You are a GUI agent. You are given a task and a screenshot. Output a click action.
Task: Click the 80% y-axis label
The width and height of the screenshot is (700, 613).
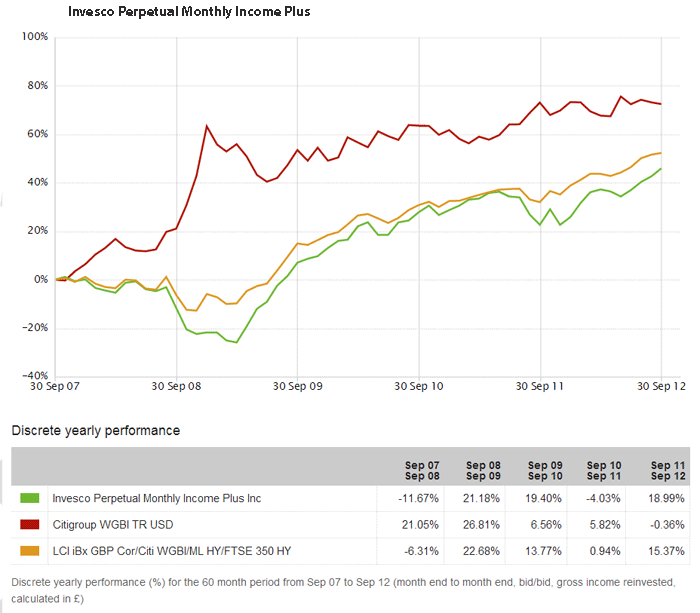coord(38,85)
